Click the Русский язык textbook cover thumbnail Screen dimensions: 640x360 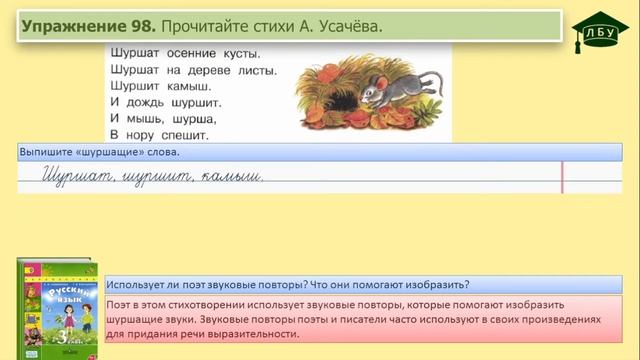tap(58, 309)
